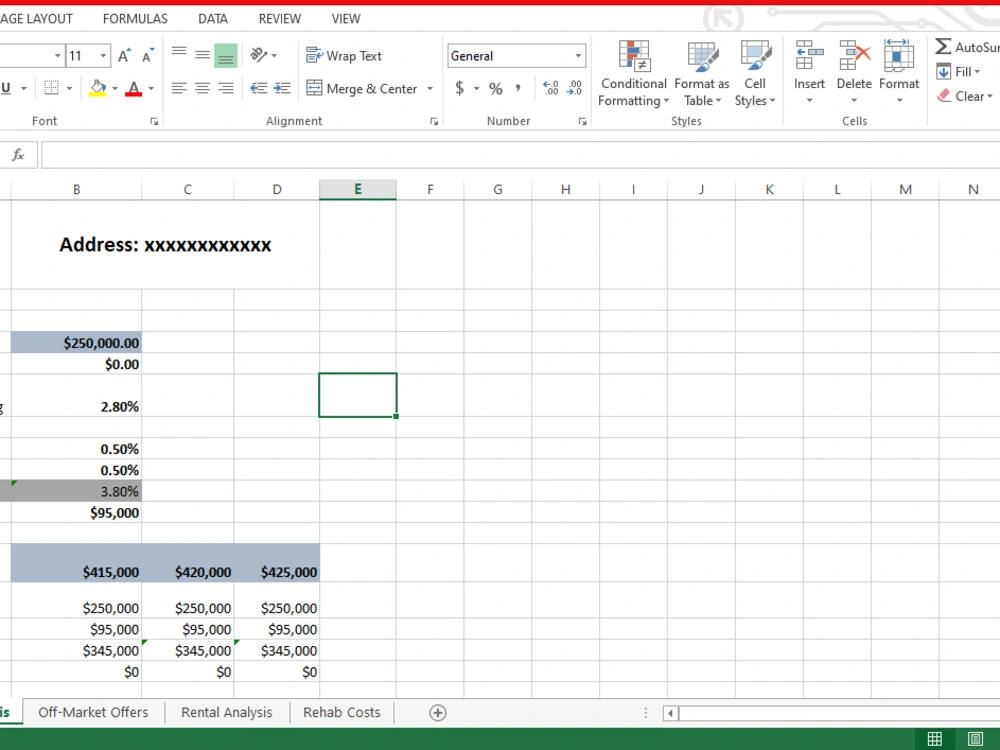The height and width of the screenshot is (750, 1000).
Task: Apply Percent Style format
Action: click(496, 88)
